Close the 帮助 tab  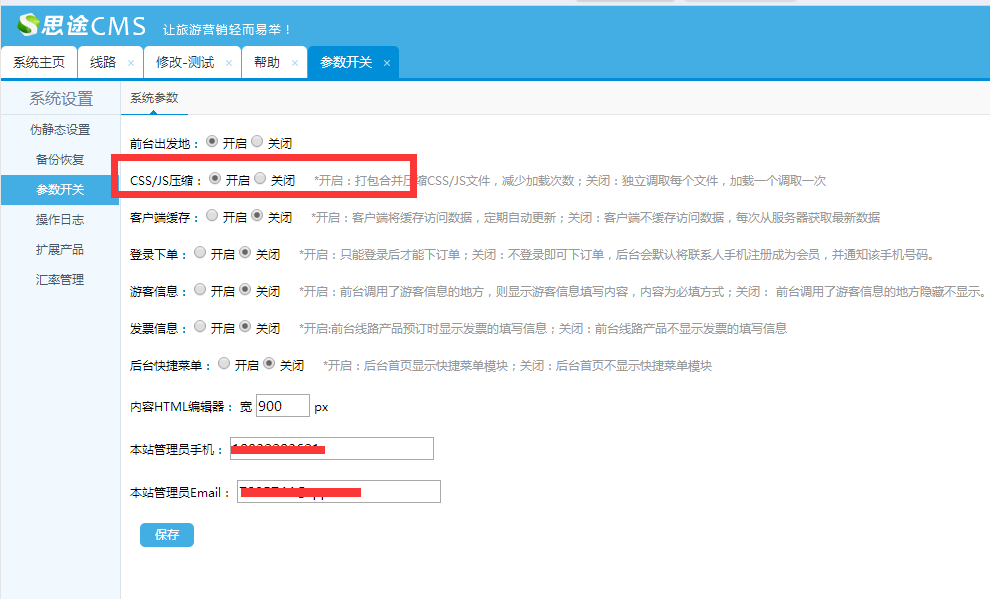[x=294, y=63]
